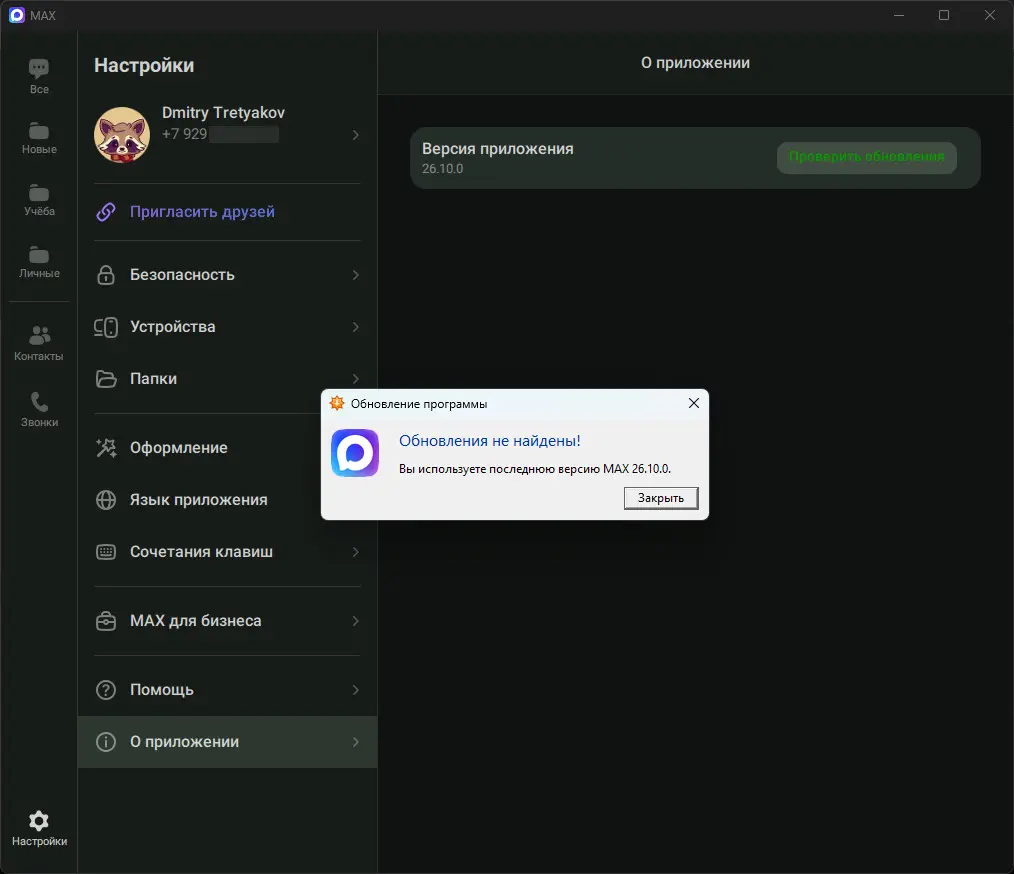Expand the profile chevron next to Dmitry Tretyakov
Image resolution: width=1014 pixels, height=874 pixels.
pyautogui.click(x=356, y=135)
